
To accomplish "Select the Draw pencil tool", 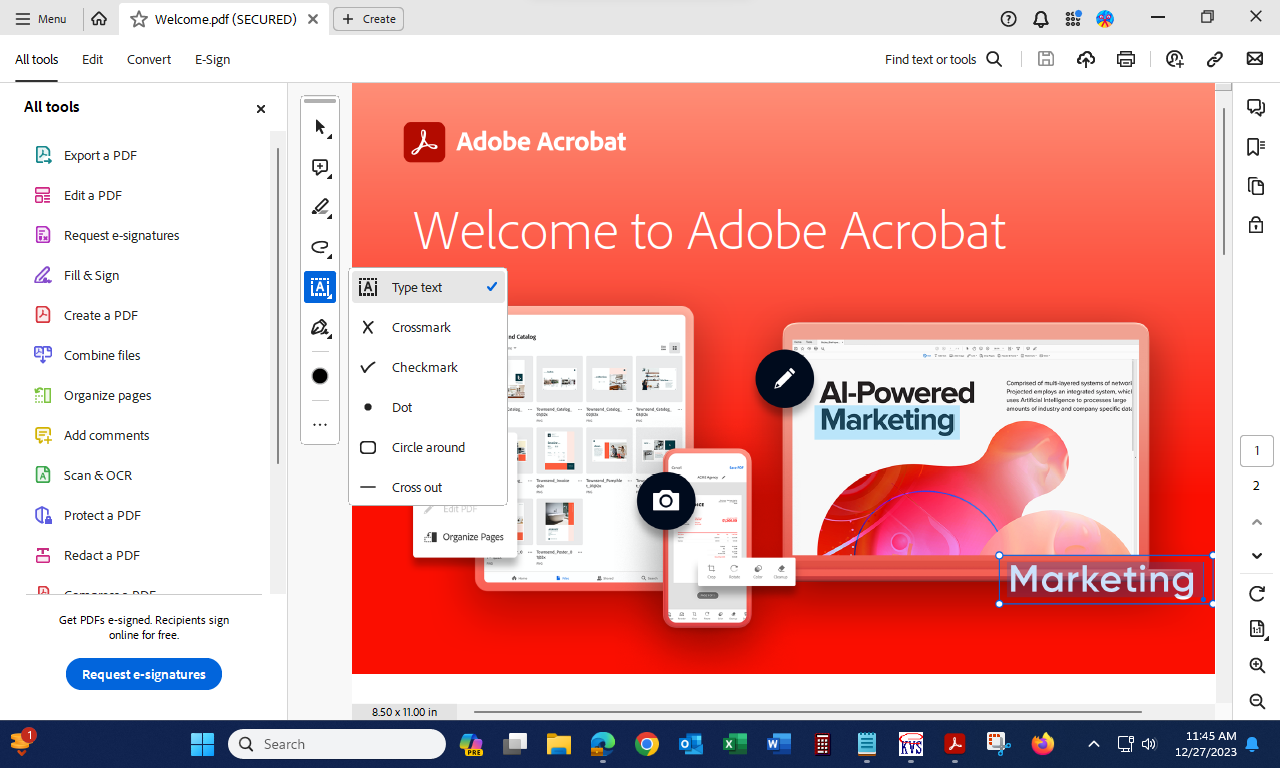I will click(x=320, y=207).
